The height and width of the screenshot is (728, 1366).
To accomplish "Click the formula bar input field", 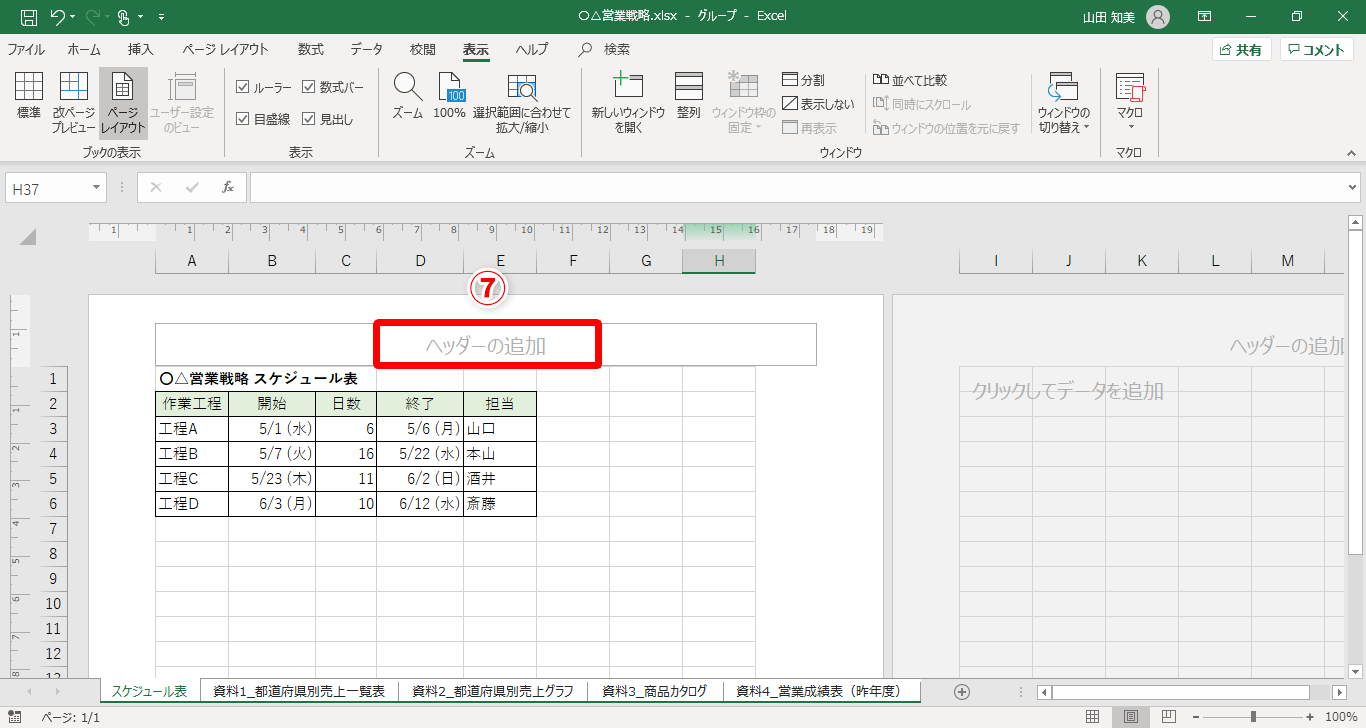I will pos(797,187).
